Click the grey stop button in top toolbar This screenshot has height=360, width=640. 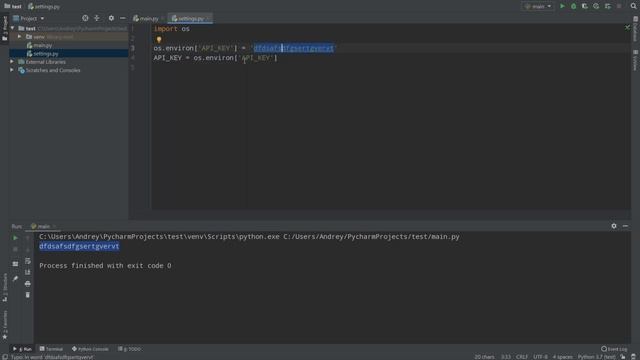[x=619, y=6]
